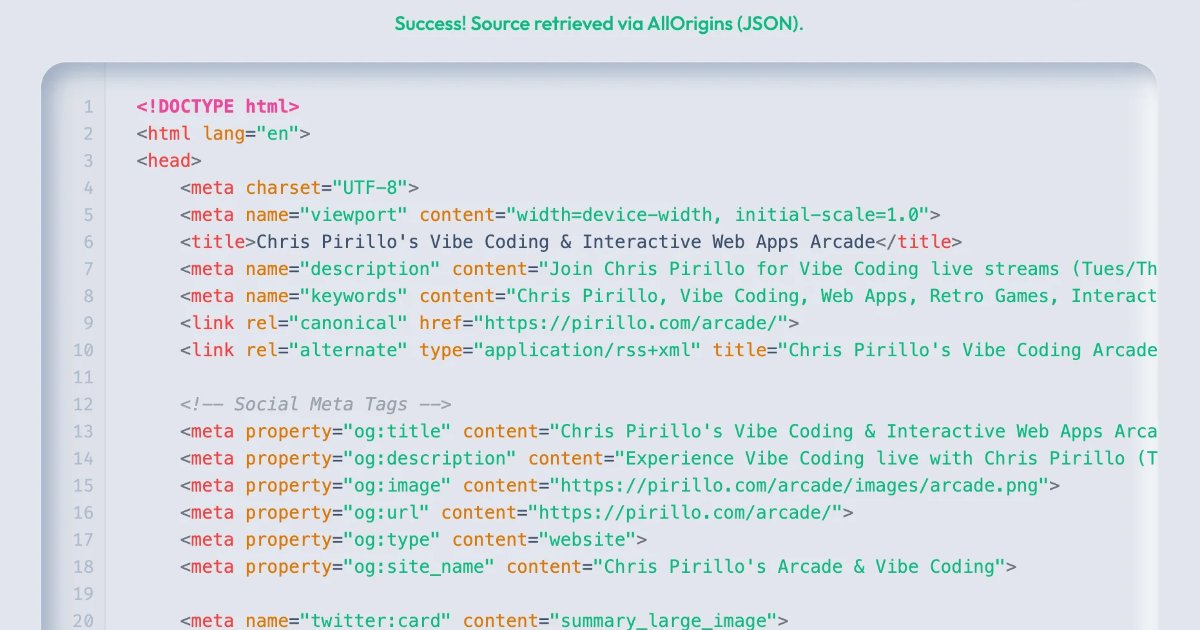
Task: Click the meta keywords line
Action: tap(669, 295)
